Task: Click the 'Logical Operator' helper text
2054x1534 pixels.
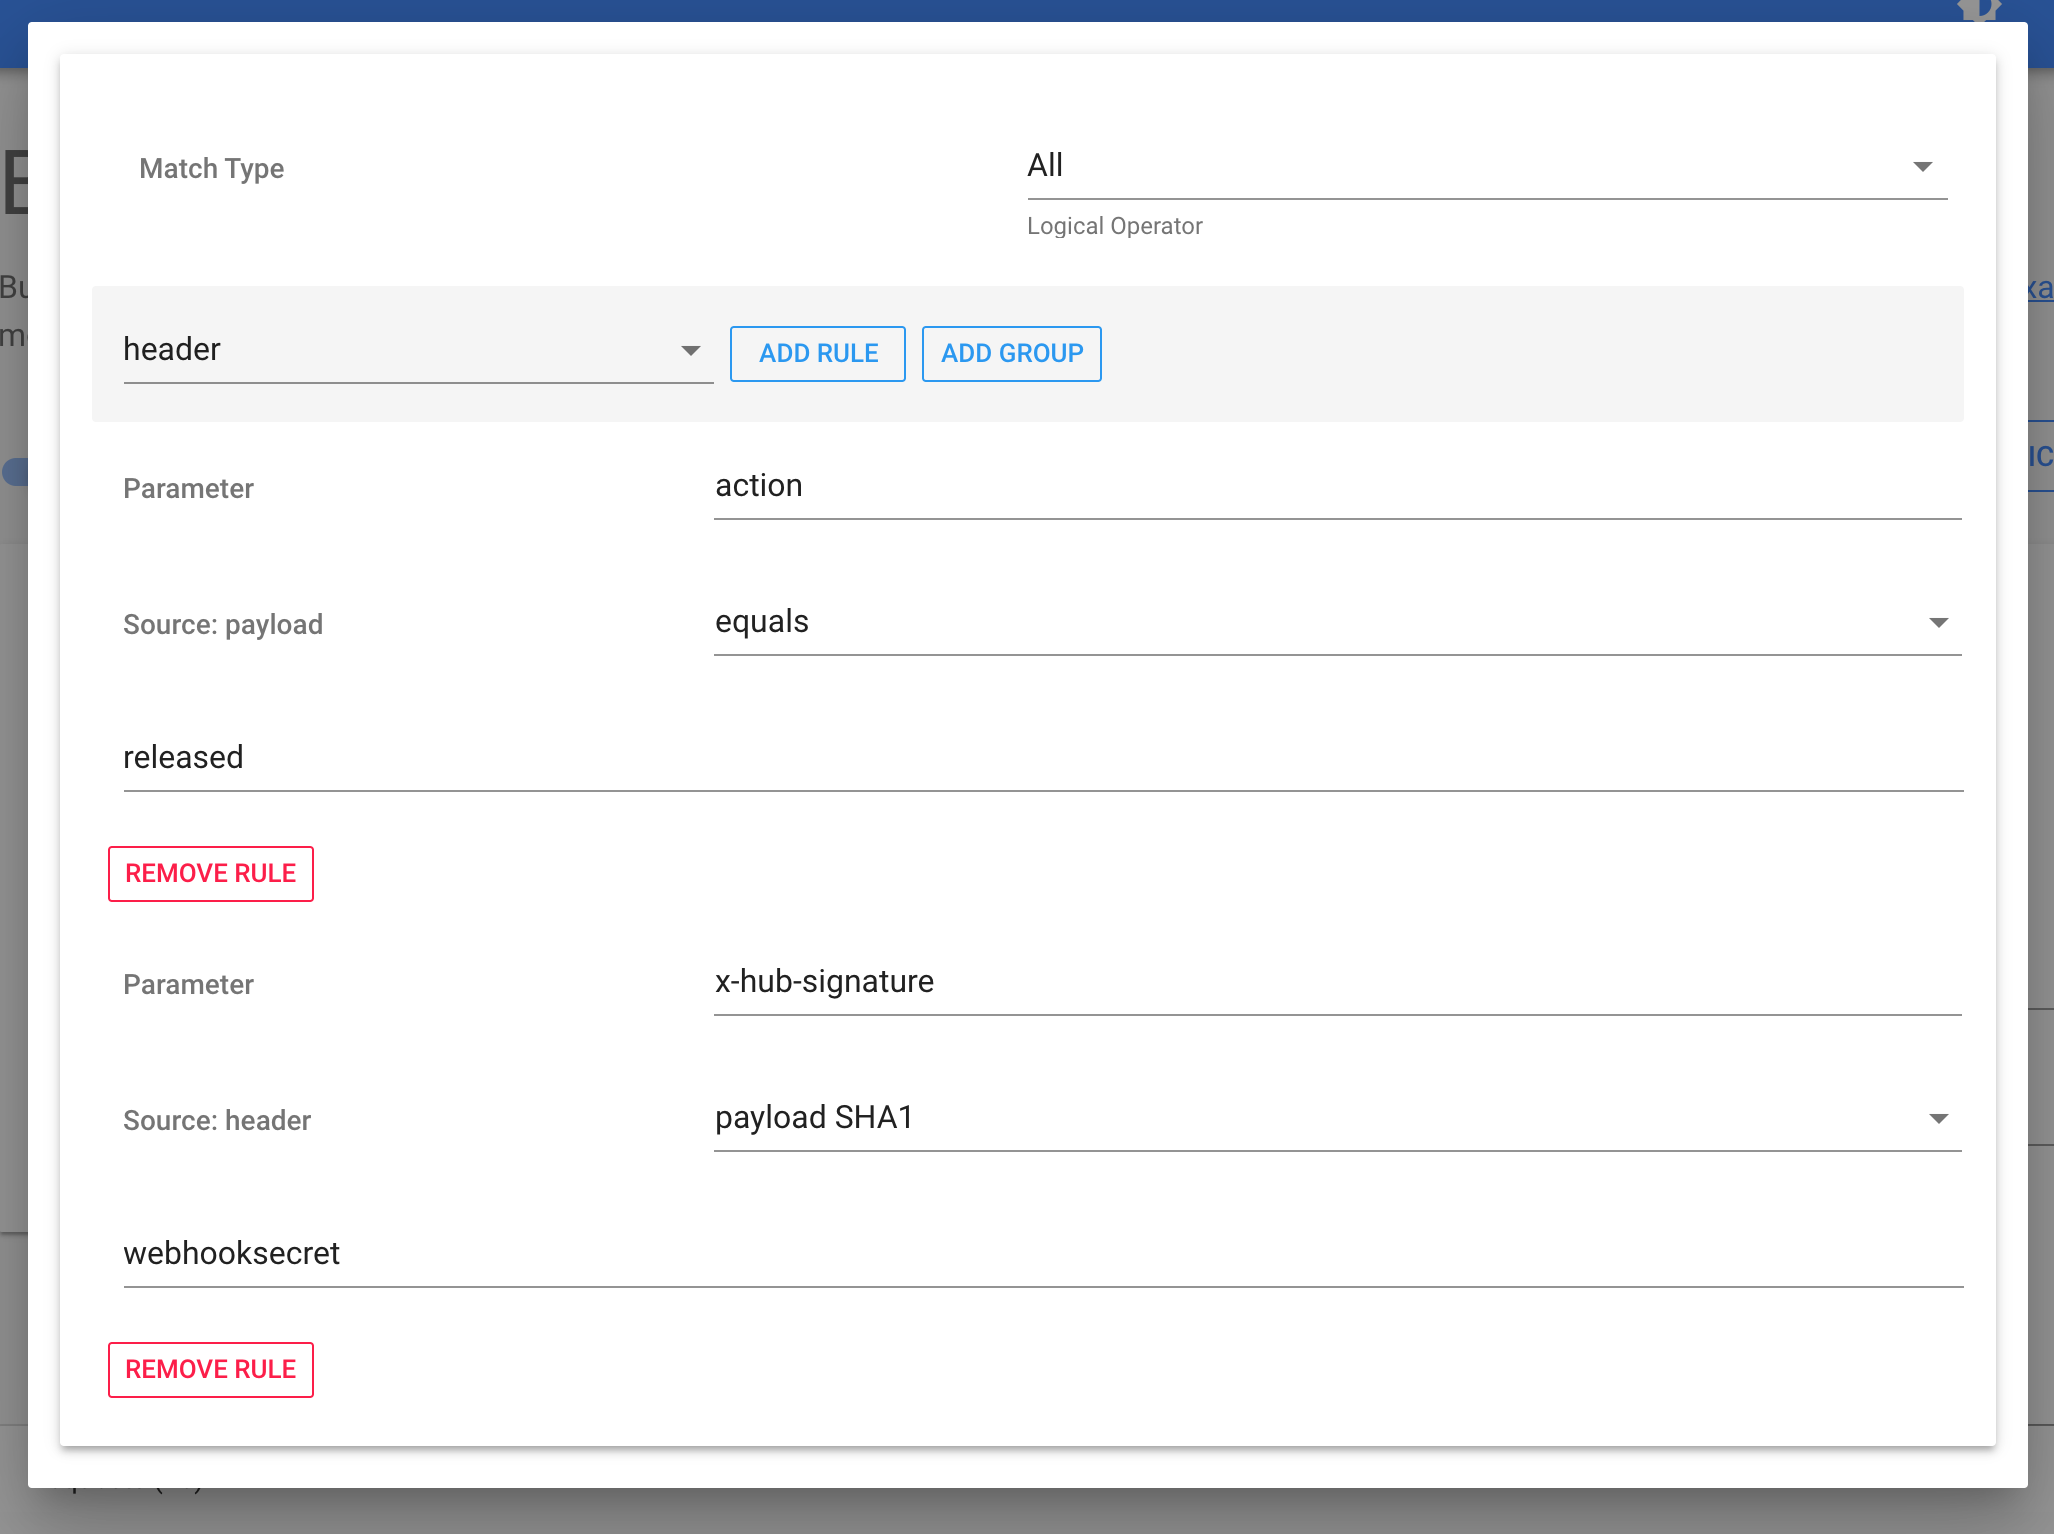Action: (1114, 226)
